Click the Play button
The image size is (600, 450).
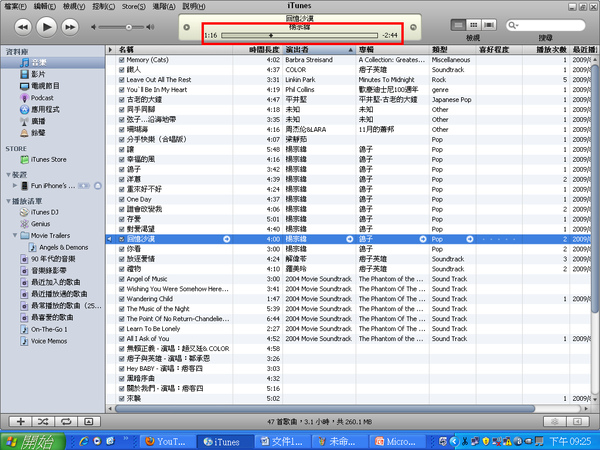tap(47, 27)
